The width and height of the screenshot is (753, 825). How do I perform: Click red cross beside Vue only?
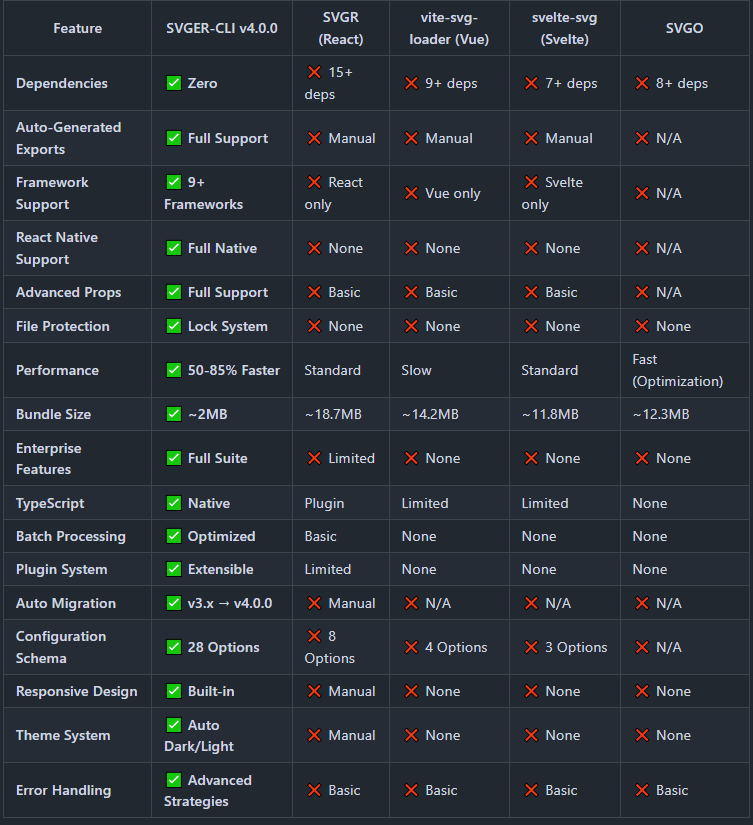tap(411, 193)
